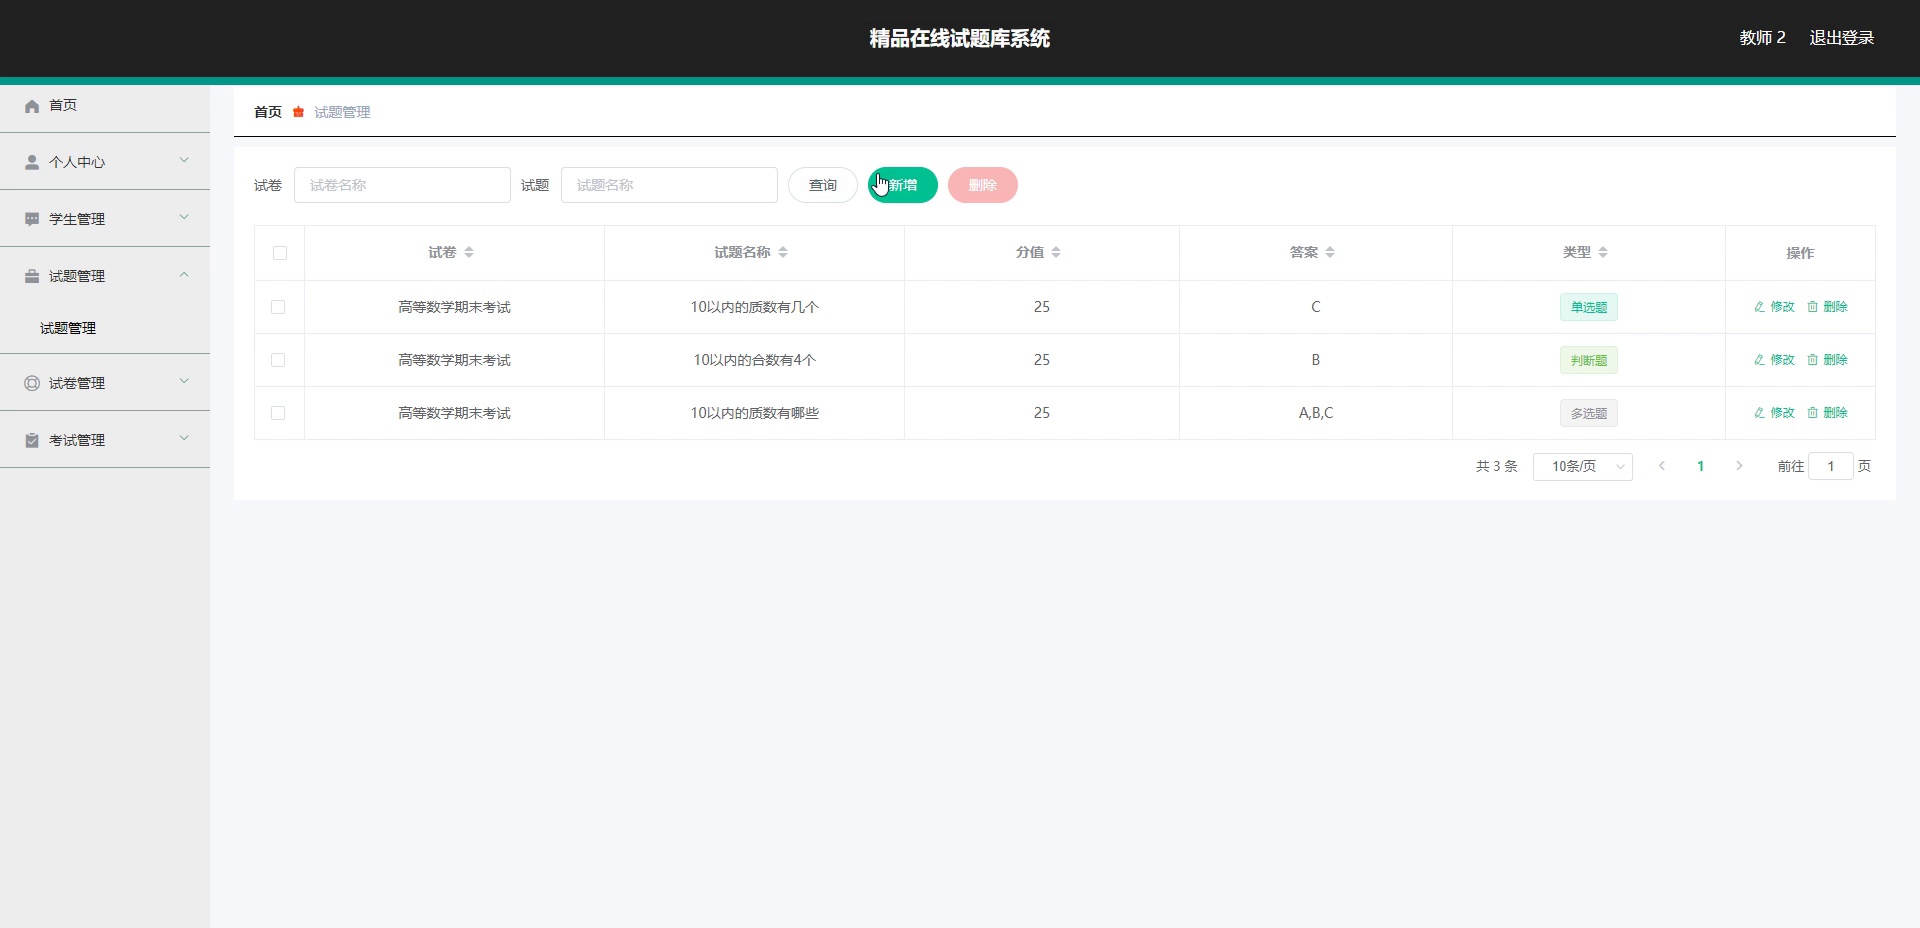
Task: Select the checkbox for 10以内的质数有哪些 row
Action: [278, 413]
